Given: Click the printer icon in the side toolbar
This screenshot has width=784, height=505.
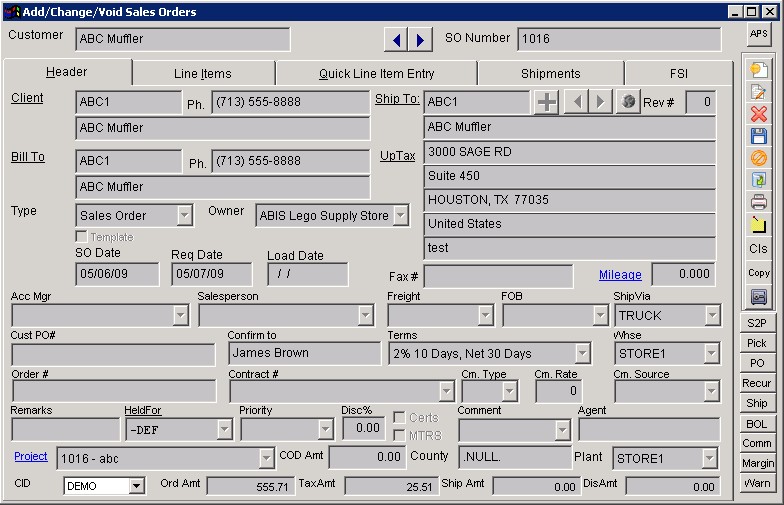Looking at the screenshot, I should [x=759, y=202].
